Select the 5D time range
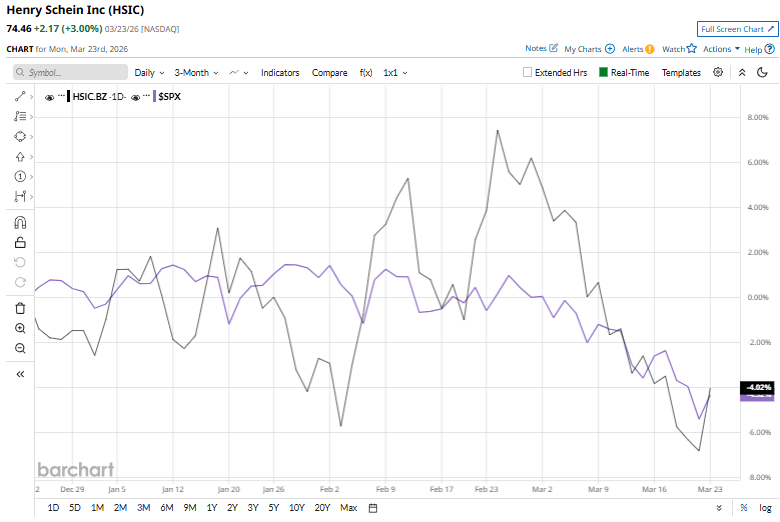 coord(75,508)
